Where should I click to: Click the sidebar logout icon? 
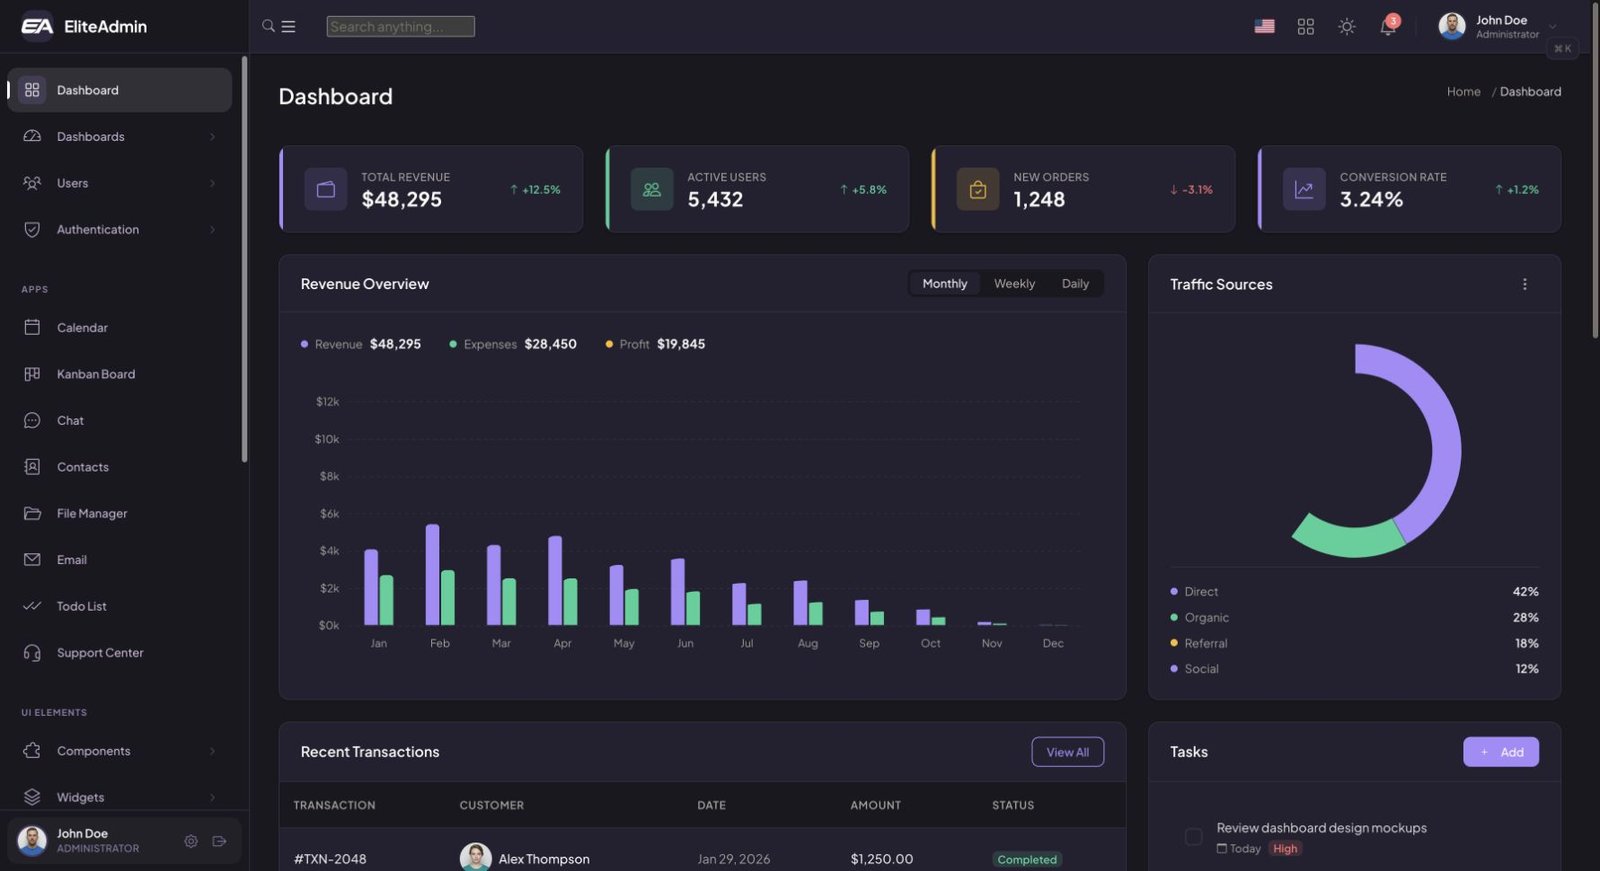point(220,841)
